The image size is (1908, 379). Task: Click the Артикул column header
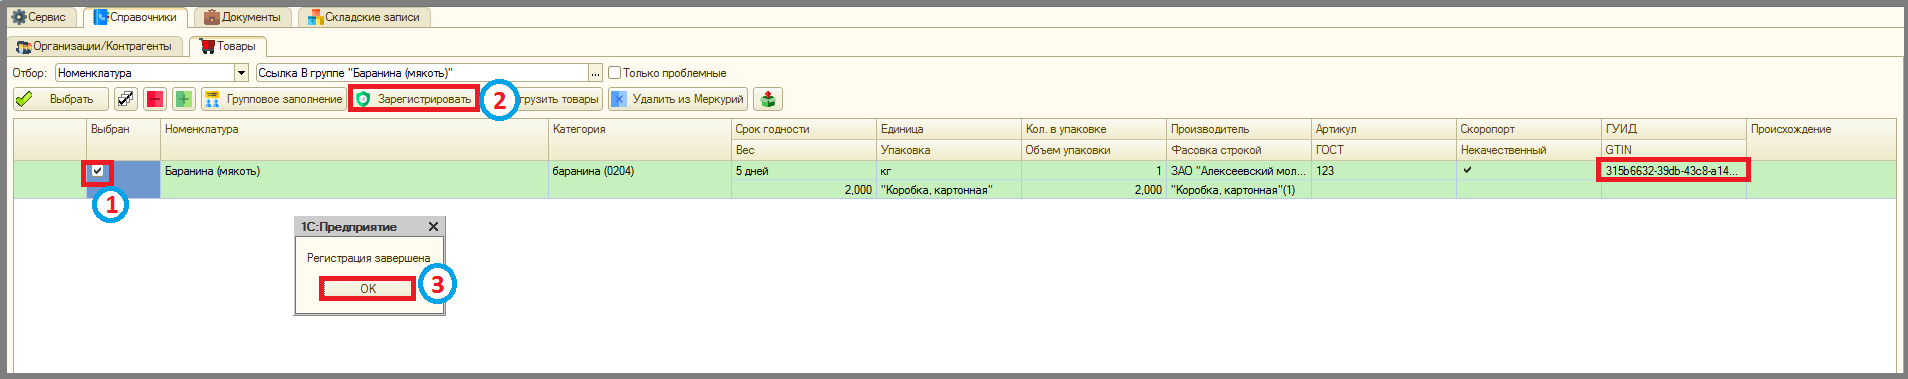coord(1383,129)
